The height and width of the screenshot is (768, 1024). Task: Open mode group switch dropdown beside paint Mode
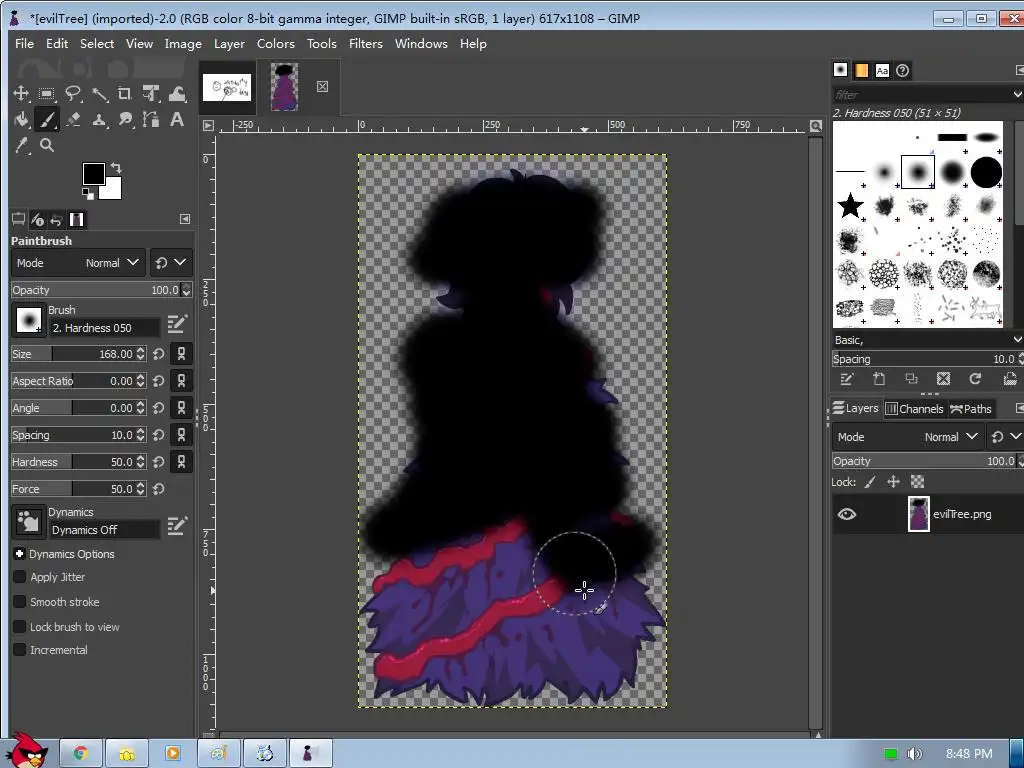click(171, 263)
